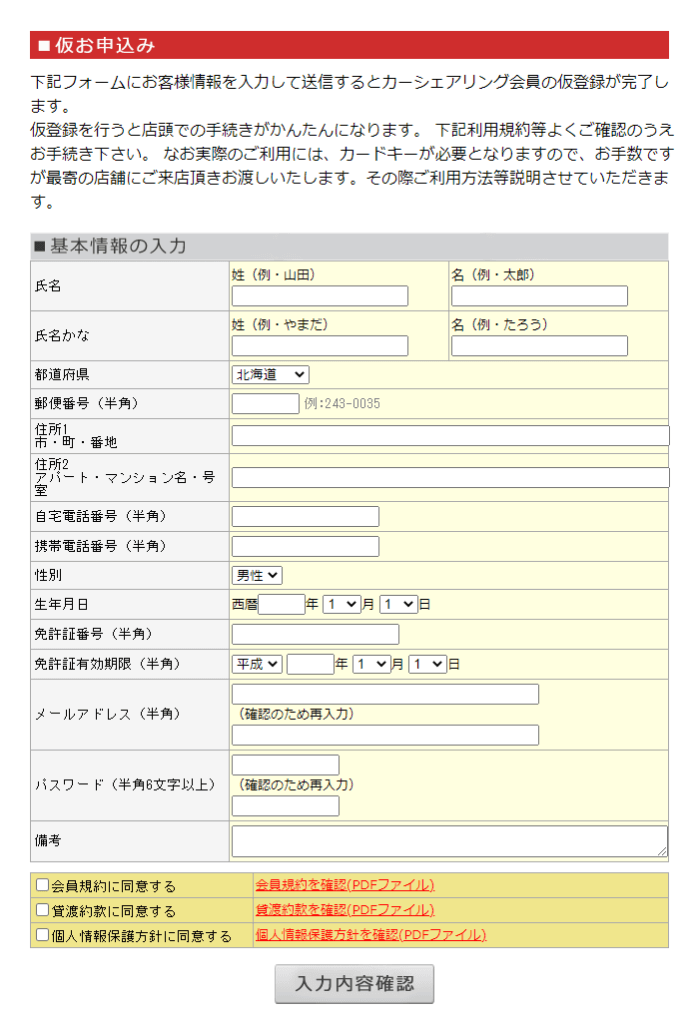Click the 免許証有効期限(半角) row label
Image resolution: width=699 pixels, height=1024 pixels.
coord(108,664)
